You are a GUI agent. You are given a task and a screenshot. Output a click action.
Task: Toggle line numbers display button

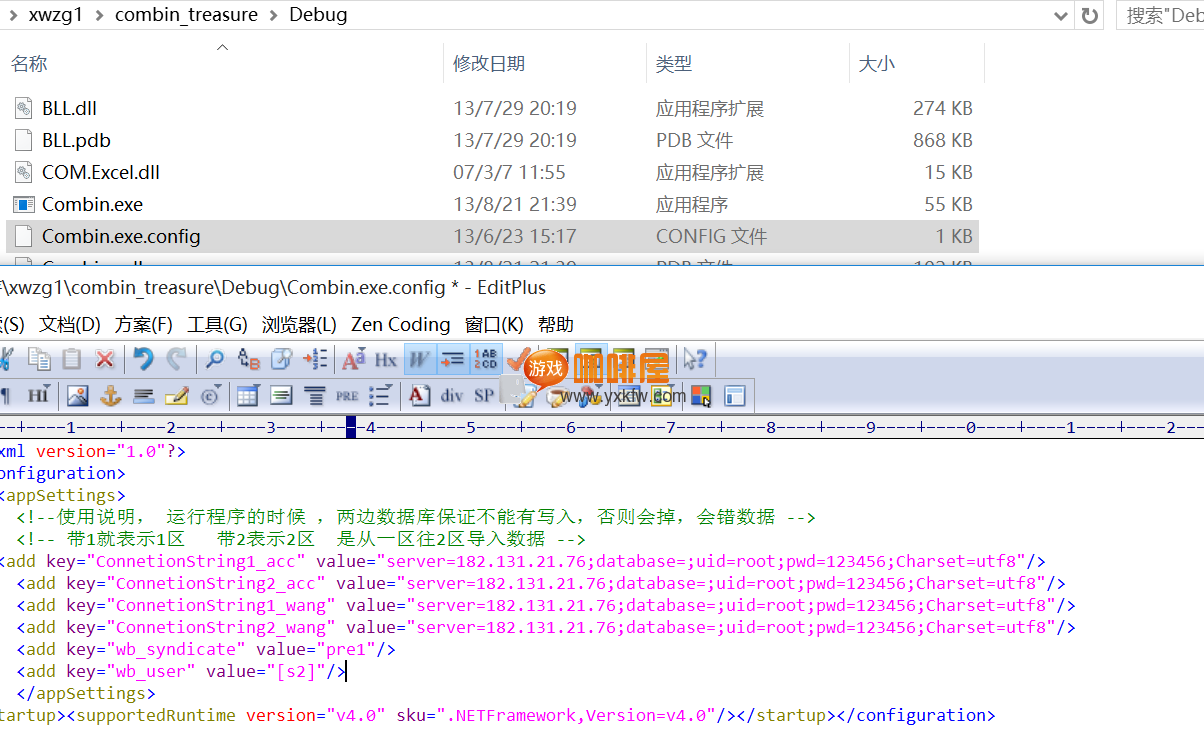(x=487, y=359)
